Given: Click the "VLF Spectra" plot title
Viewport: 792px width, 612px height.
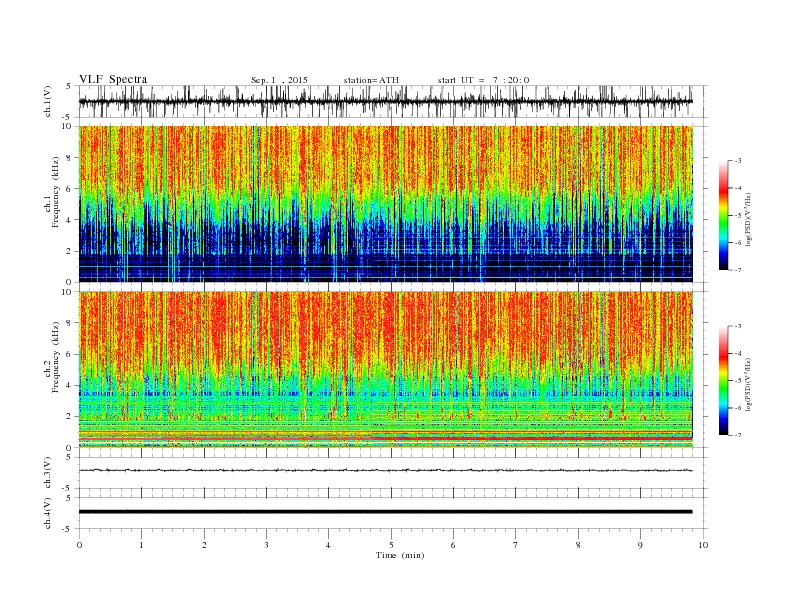Looking at the screenshot, I should (113, 79).
